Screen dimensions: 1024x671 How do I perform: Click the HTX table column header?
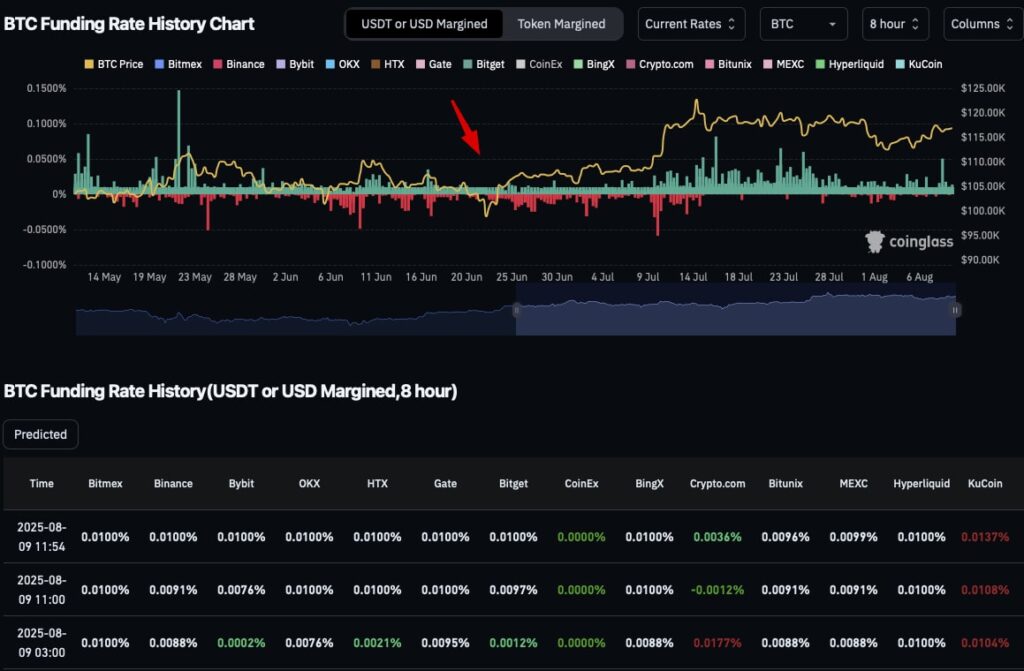tap(377, 483)
